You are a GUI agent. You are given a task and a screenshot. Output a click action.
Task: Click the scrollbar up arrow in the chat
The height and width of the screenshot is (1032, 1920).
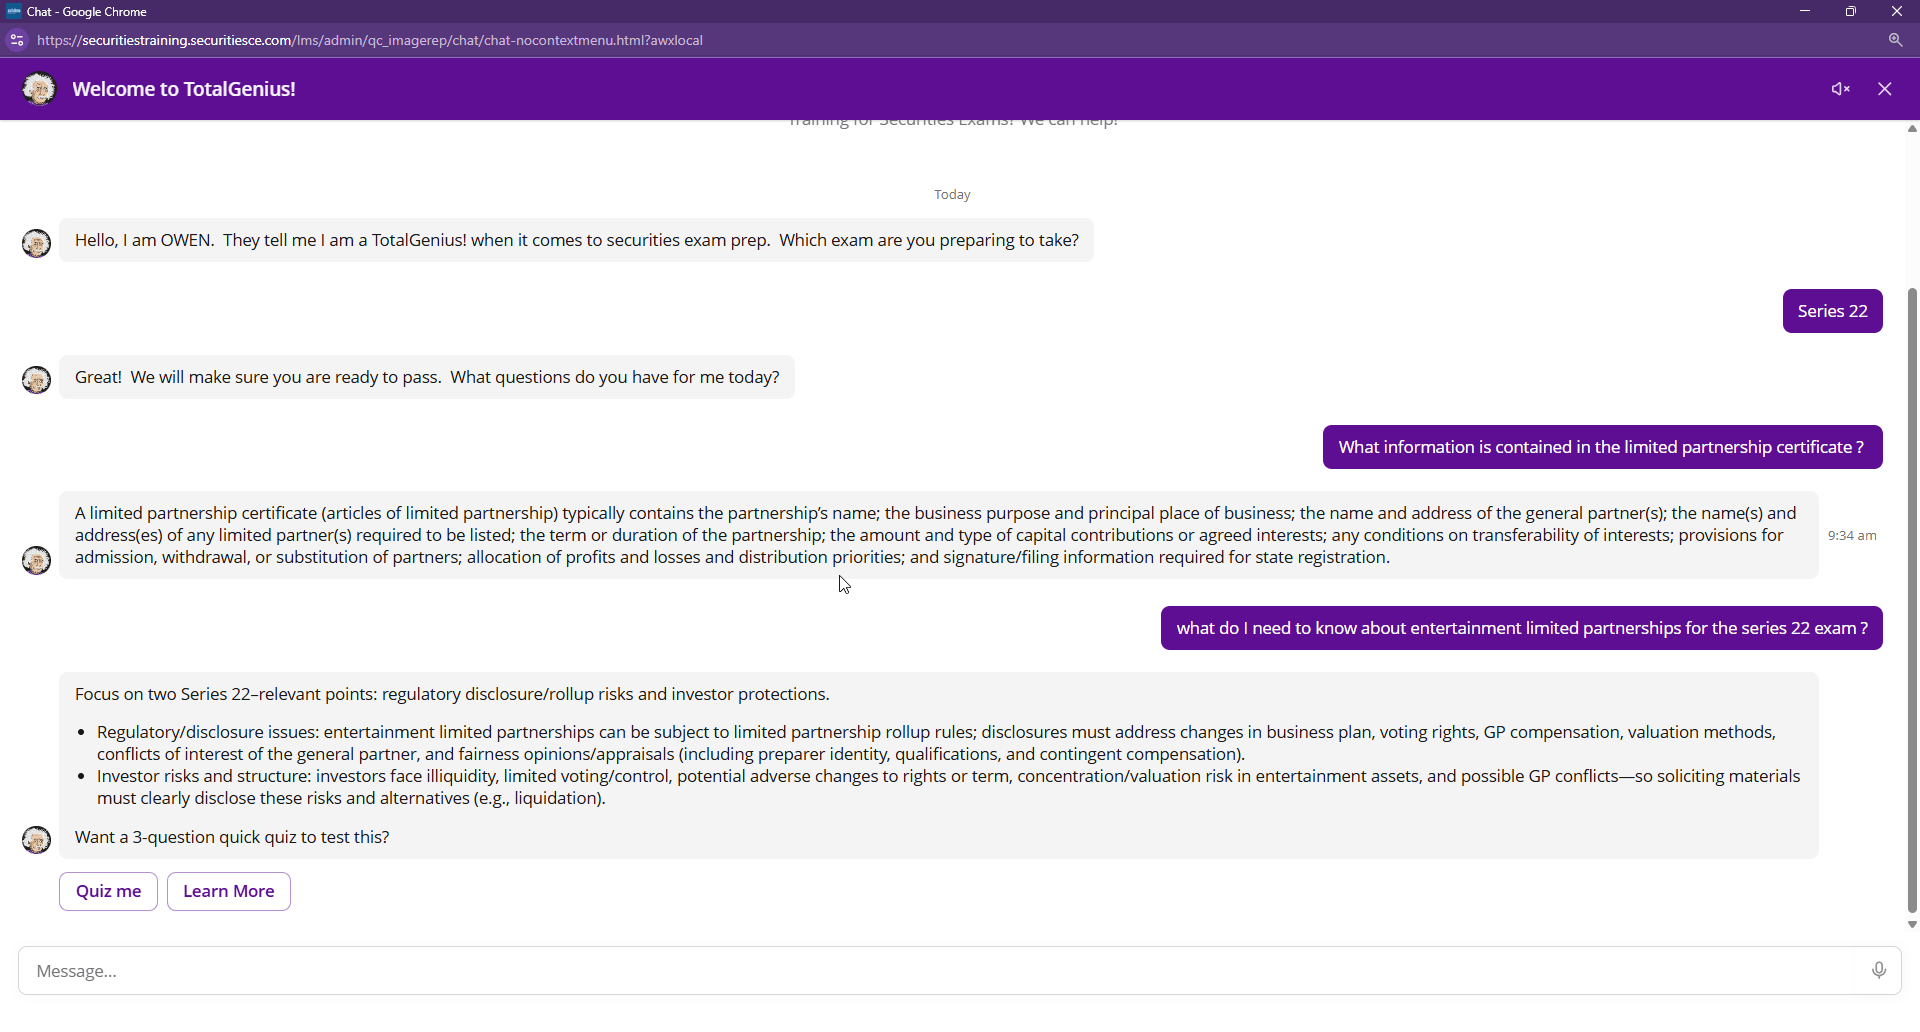(x=1912, y=129)
